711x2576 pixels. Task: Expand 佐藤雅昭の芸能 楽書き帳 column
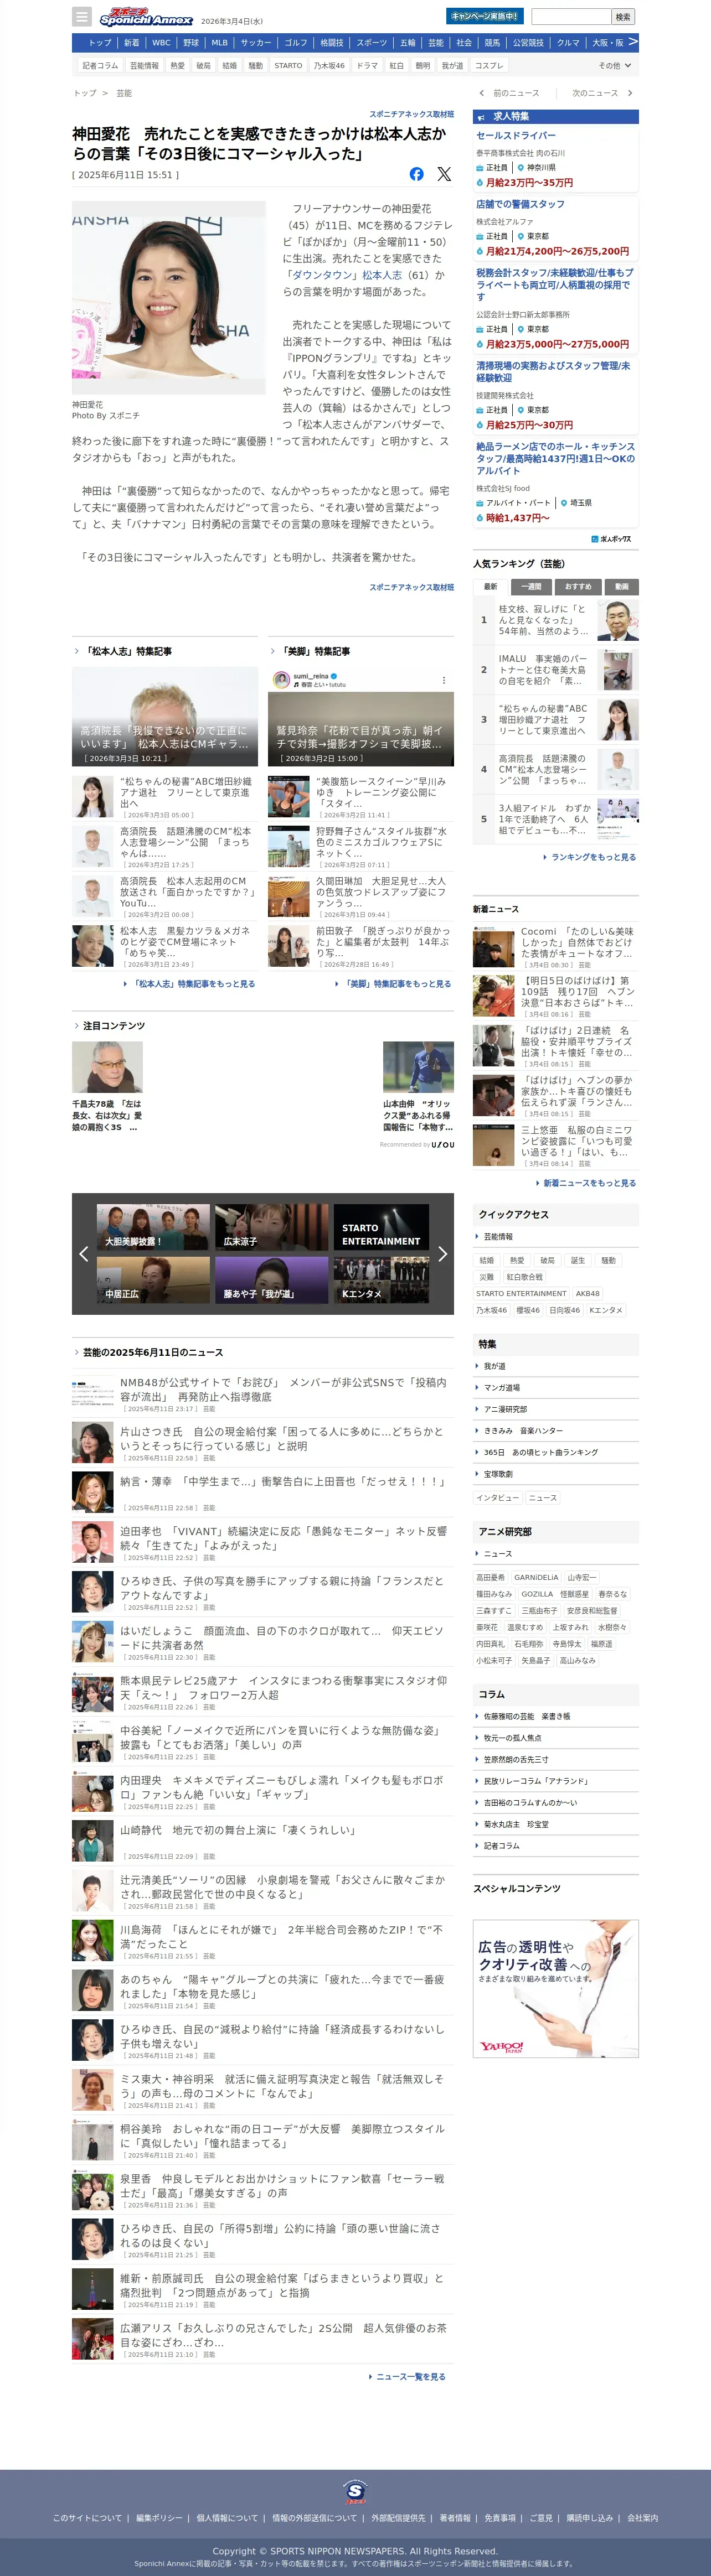tap(556, 1716)
